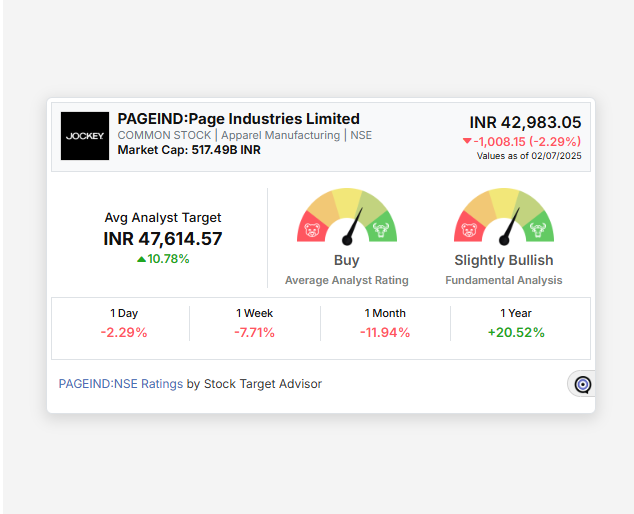The width and height of the screenshot is (634, 514).
Task: Click the -1,008.15 (-2.29%) change value
Action: tap(527, 142)
